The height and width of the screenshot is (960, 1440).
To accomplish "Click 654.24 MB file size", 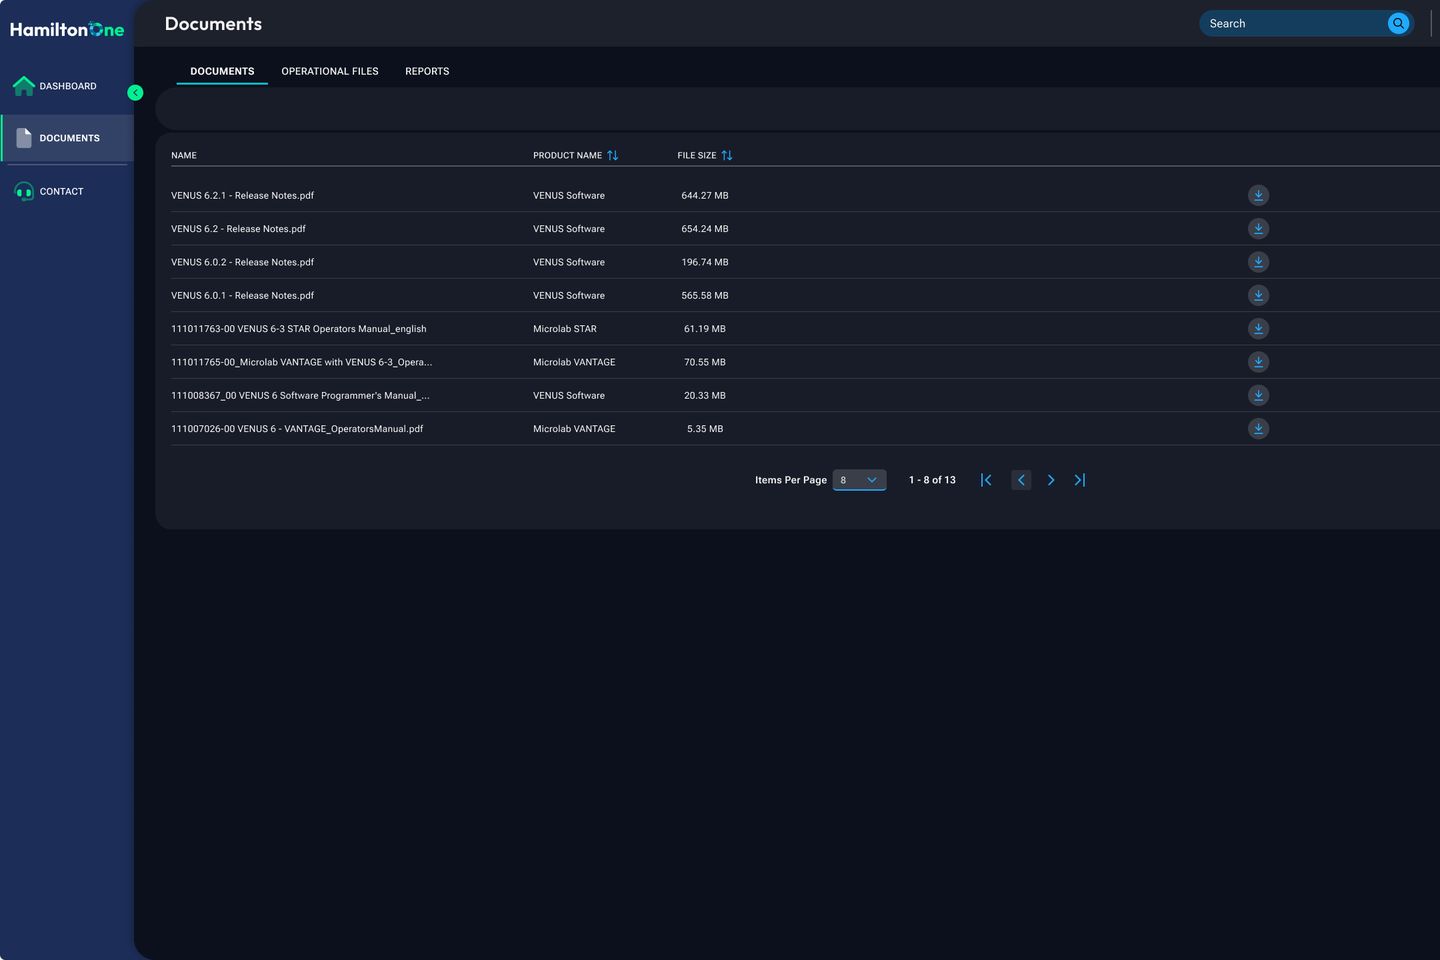I will [705, 229].
